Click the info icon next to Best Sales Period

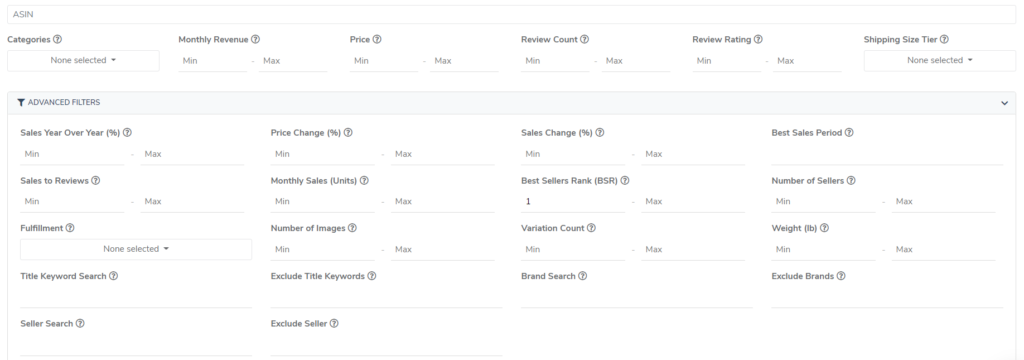point(849,133)
